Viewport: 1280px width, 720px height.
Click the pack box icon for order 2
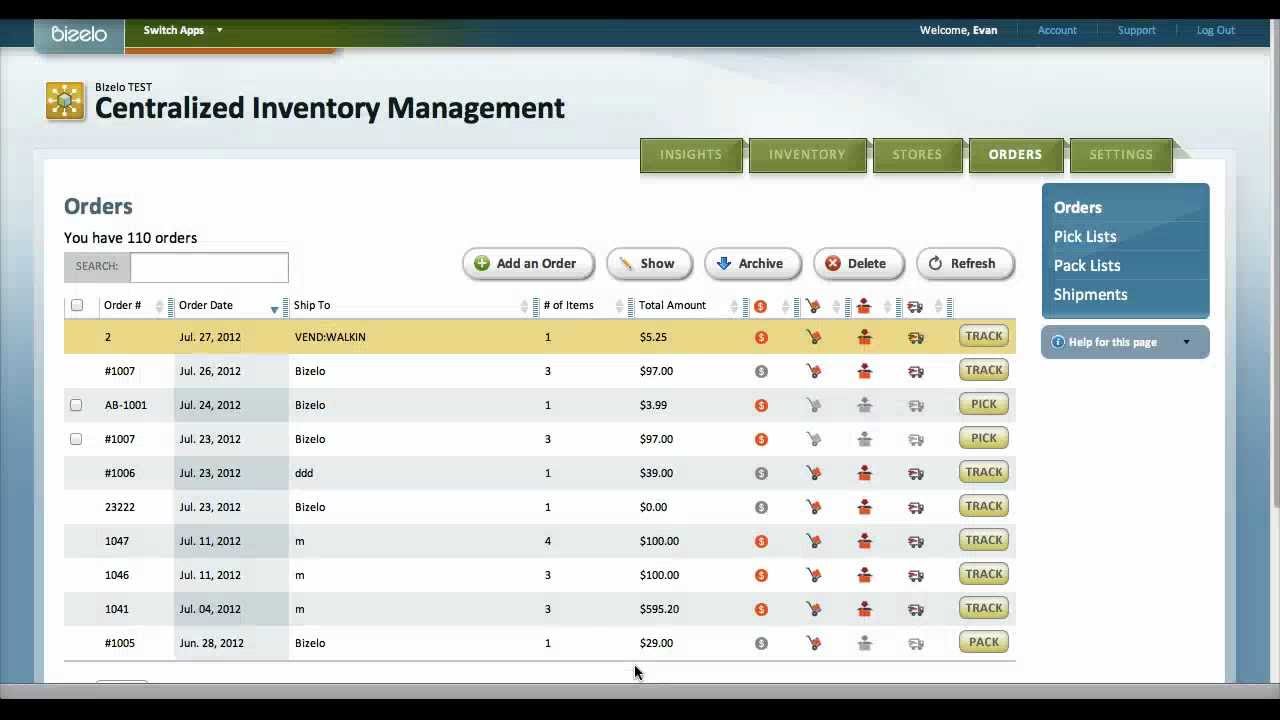coord(865,338)
